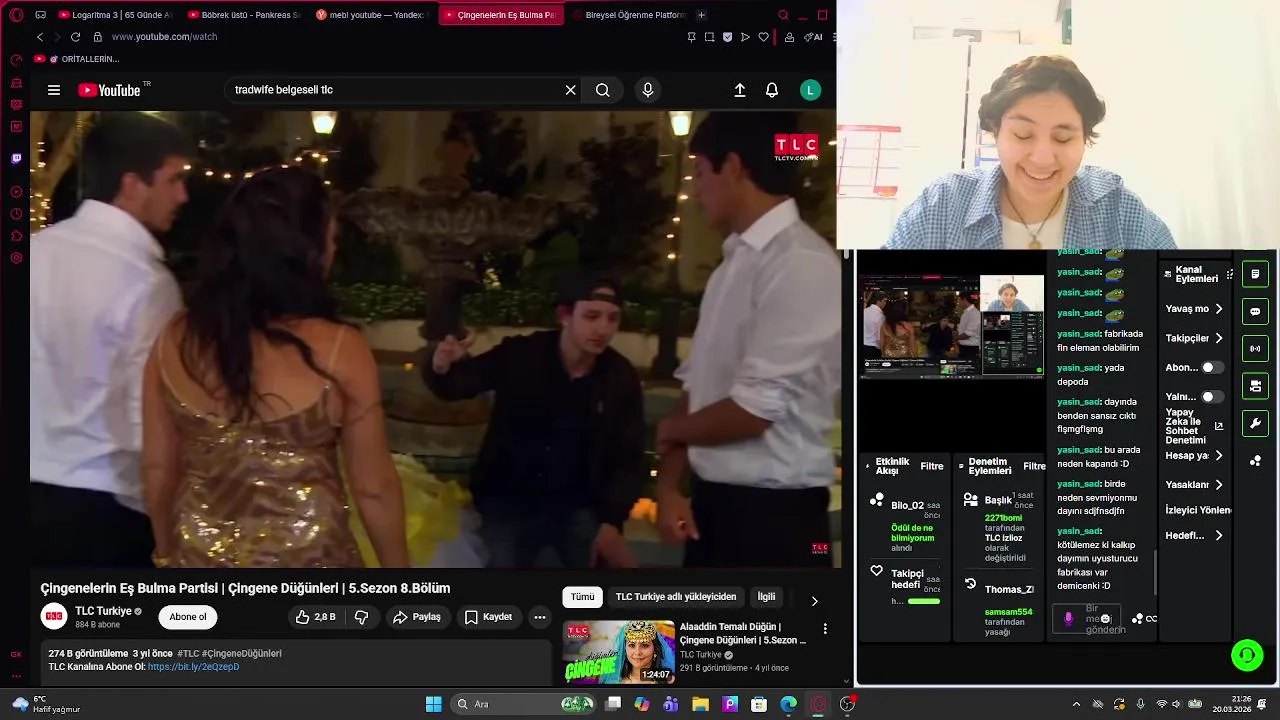Open the YouTube upload/create icon
This screenshot has height=720, width=1280.
740,90
